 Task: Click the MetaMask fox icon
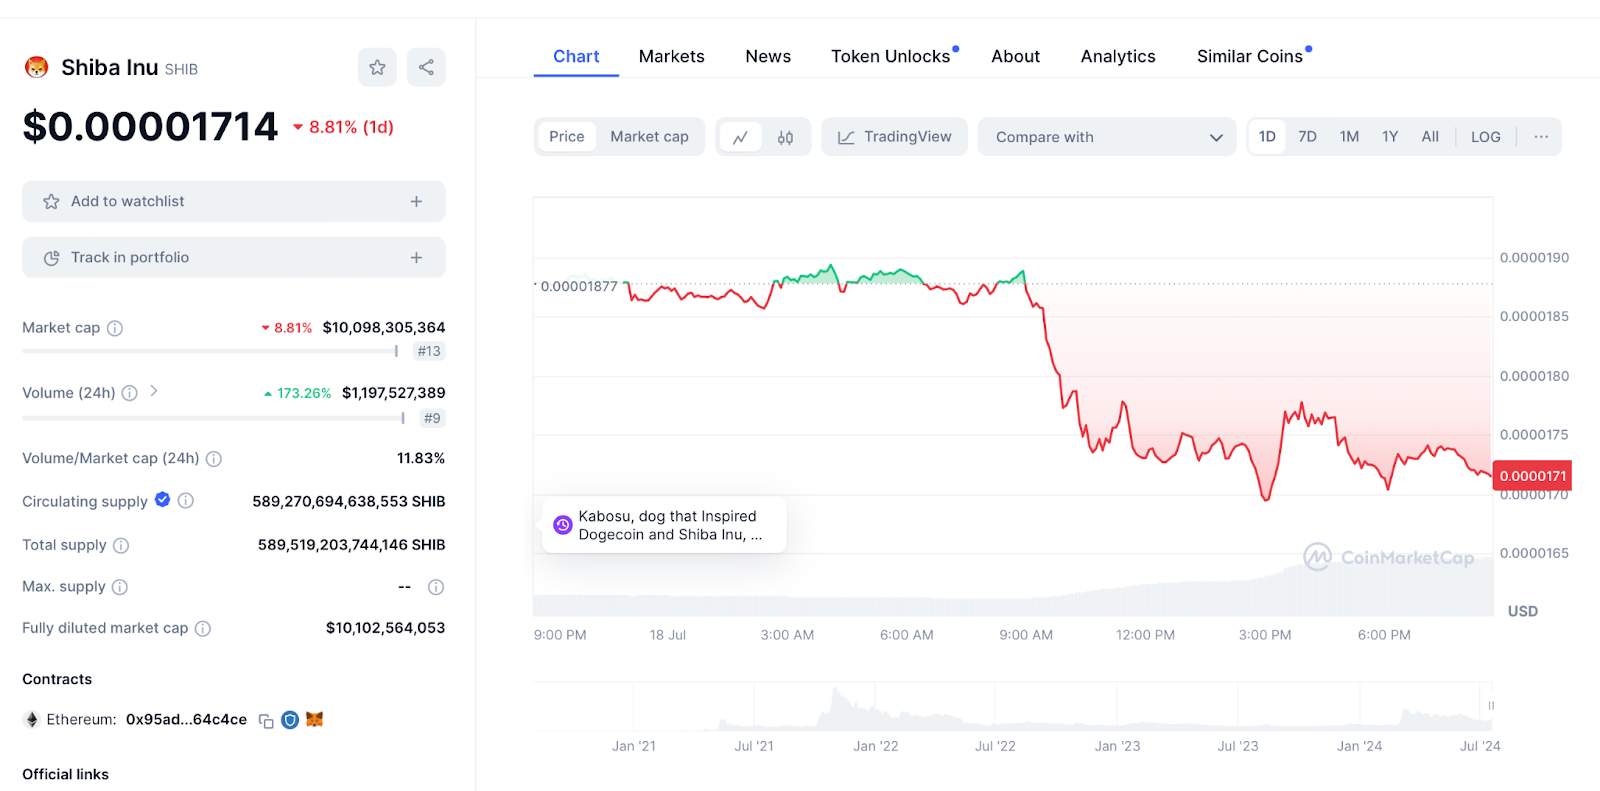pos(315,719)
